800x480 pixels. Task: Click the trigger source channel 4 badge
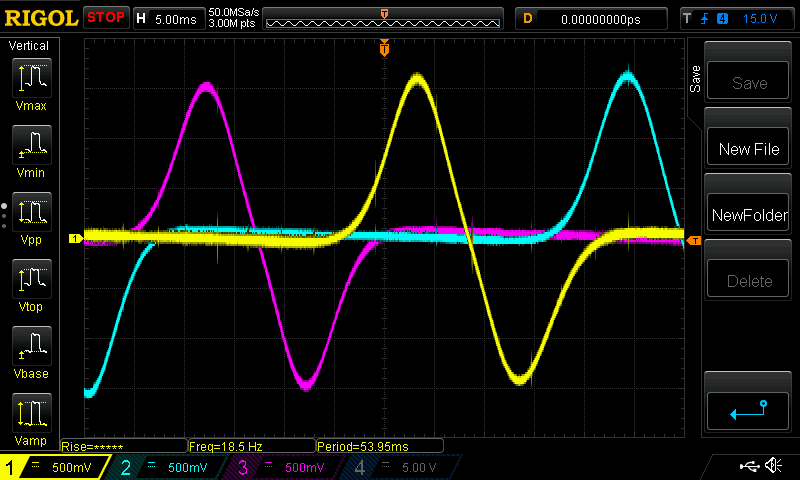click(722, 19)
